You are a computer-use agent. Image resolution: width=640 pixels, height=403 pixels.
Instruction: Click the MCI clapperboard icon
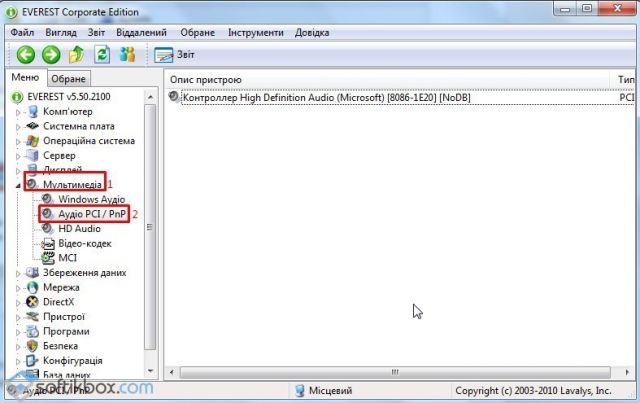(x=48, y=258)
